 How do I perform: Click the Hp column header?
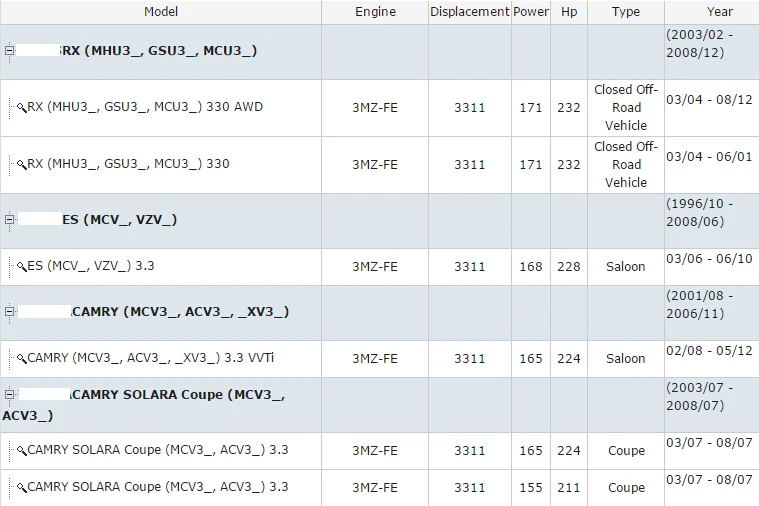pyautogui.click(x=569, y=12)
